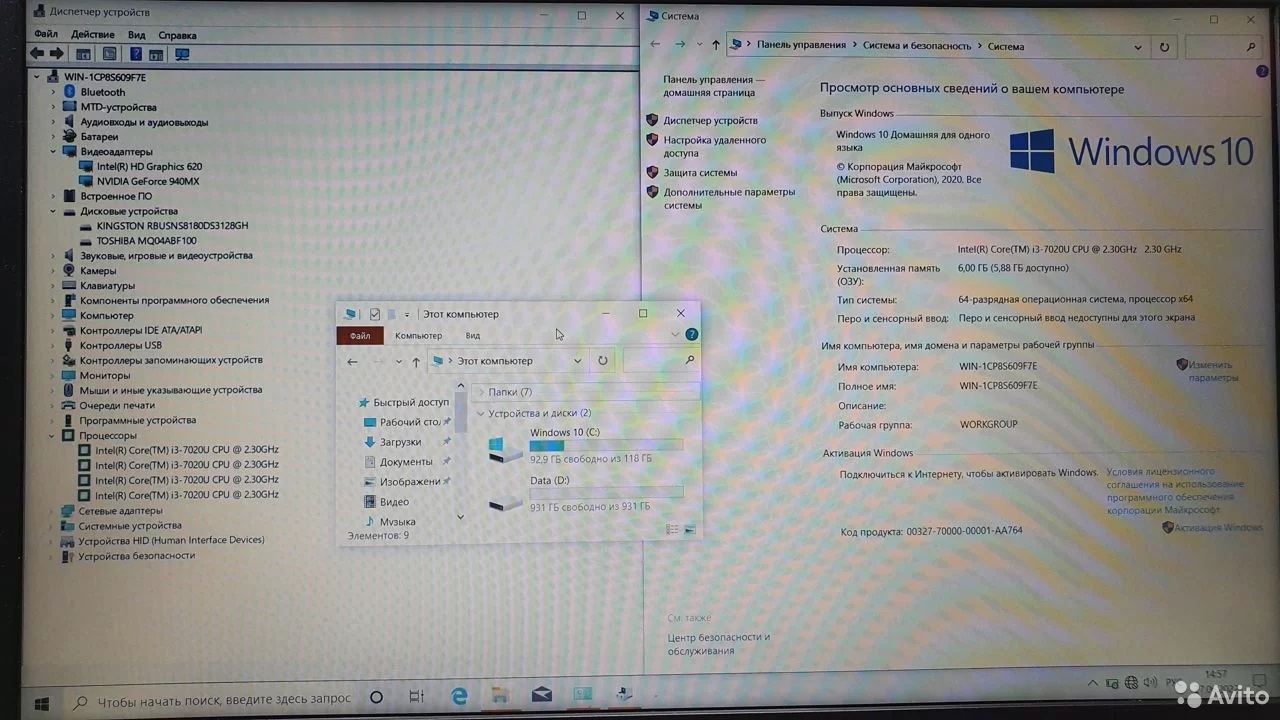Open Защита системы link

tap(700, 172)
